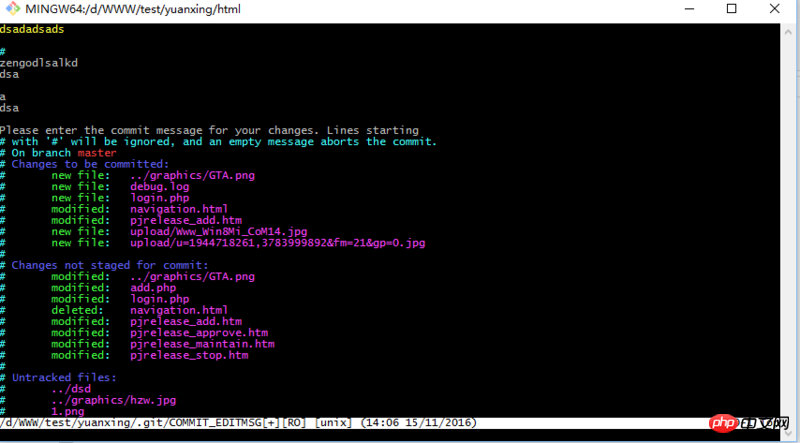The height and width of the screenshot is (443, 800).
Task: Click pjrelease_maintain.htm file entry
Action: [202, 344]
